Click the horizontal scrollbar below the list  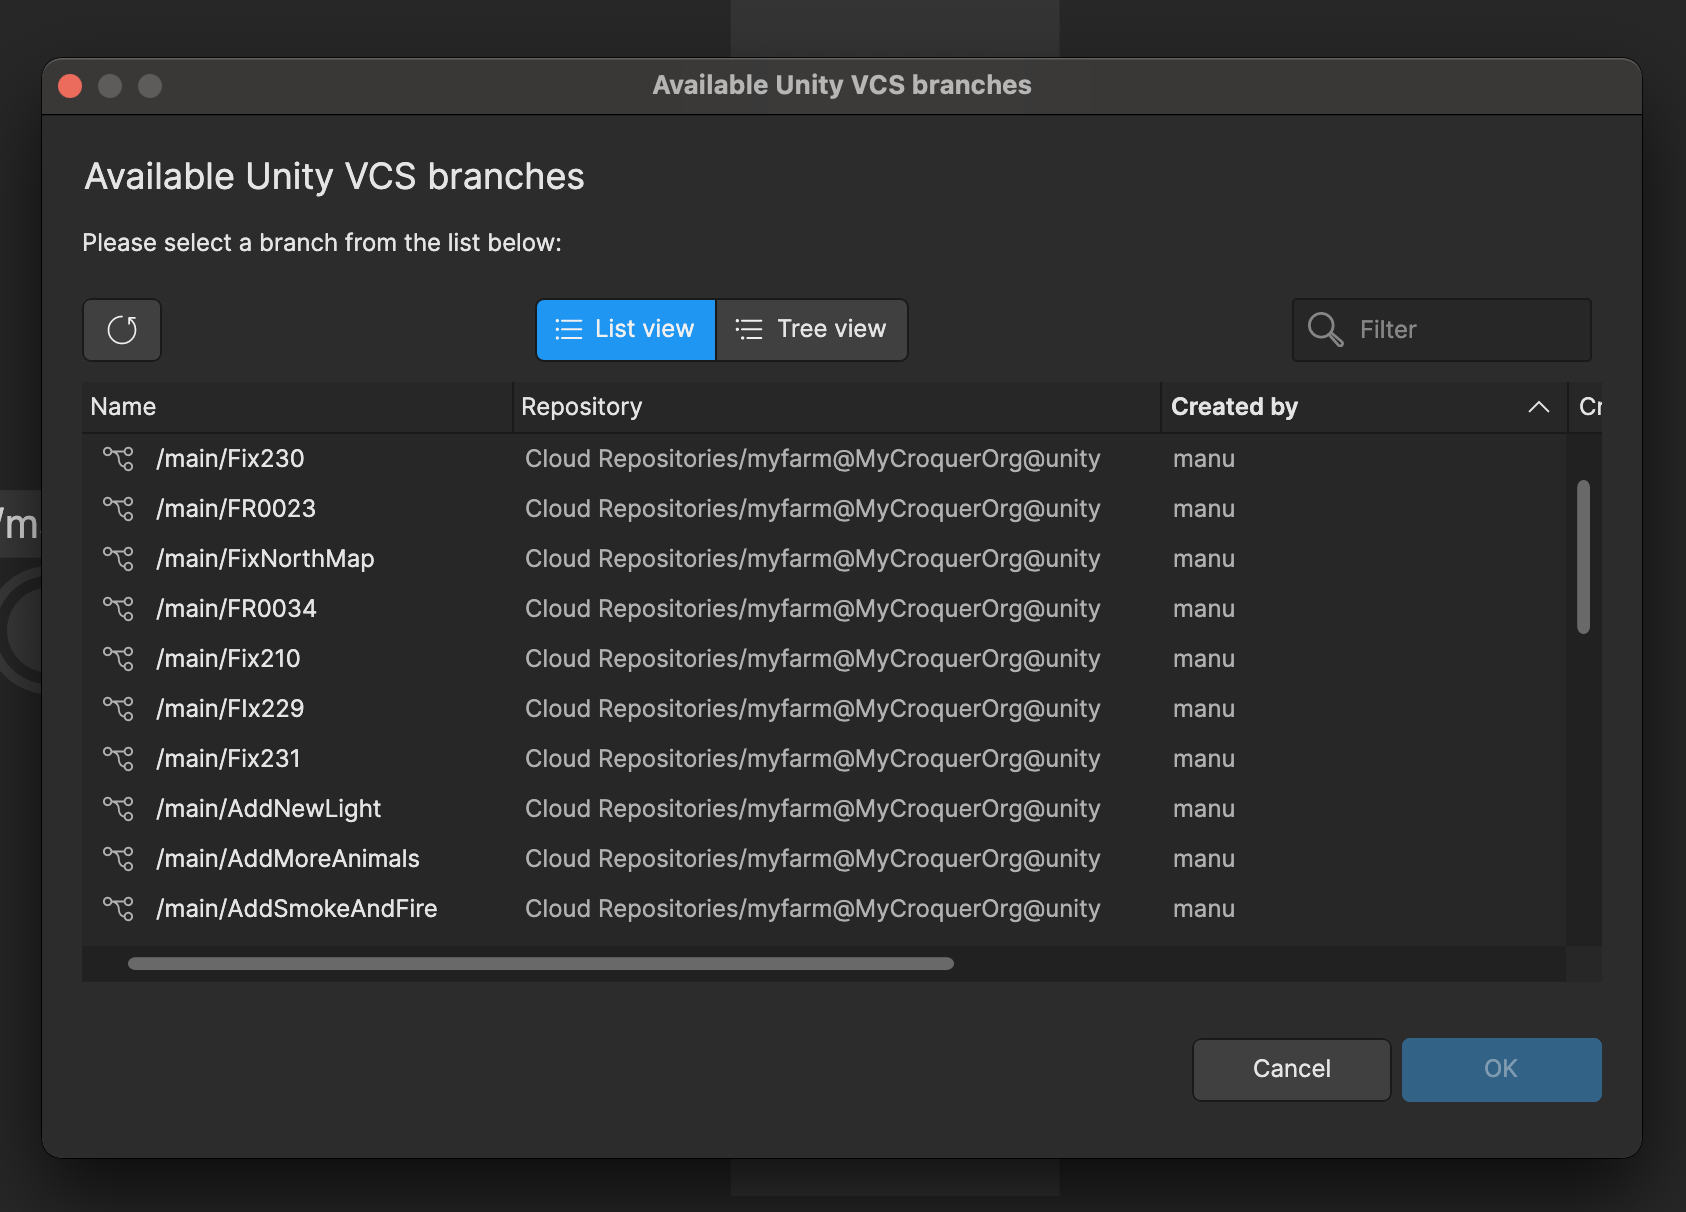click(x=540, y=963)
